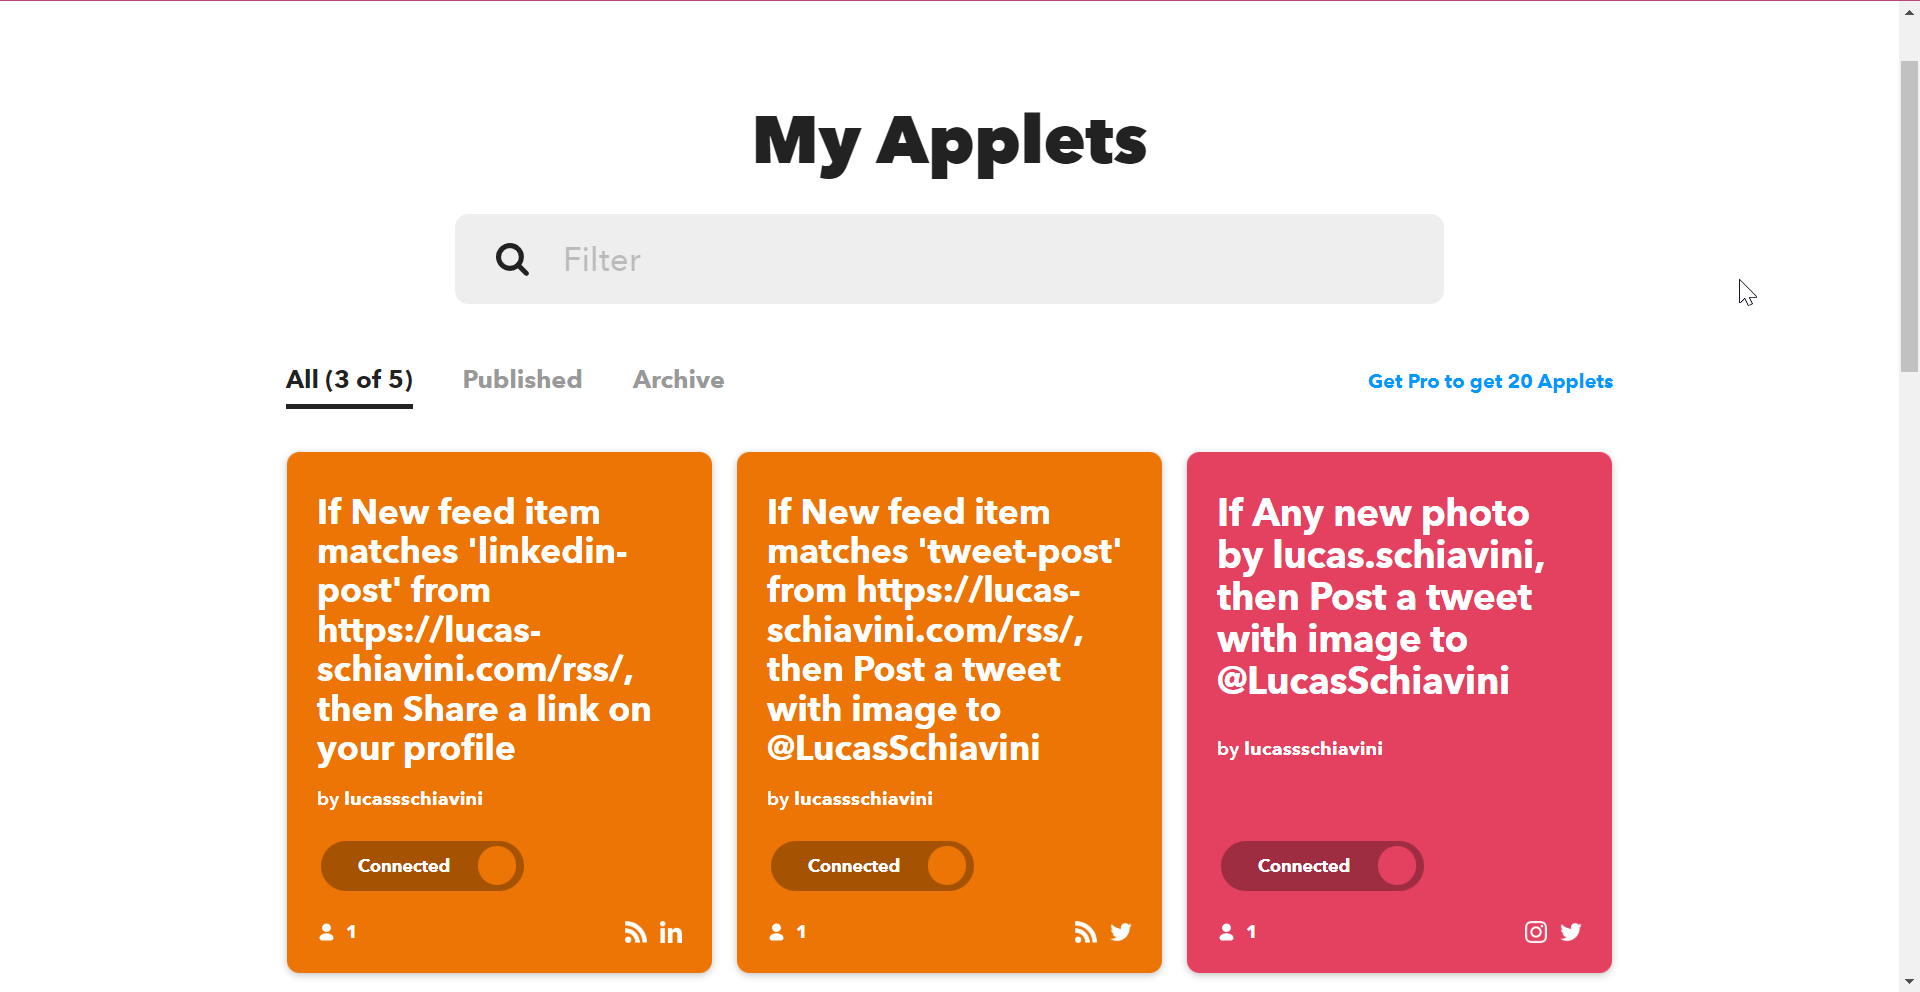Switch to the Published tab
This screenshot has height=992, width=1920.
(522, 380)
